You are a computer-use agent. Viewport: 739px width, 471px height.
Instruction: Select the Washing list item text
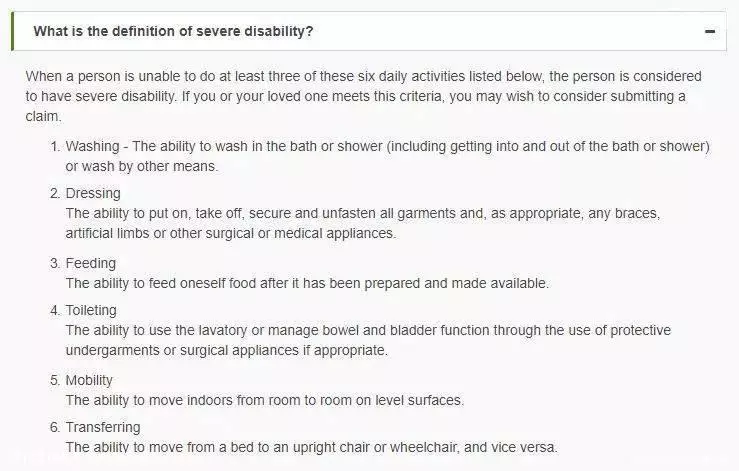click(387, 156)
